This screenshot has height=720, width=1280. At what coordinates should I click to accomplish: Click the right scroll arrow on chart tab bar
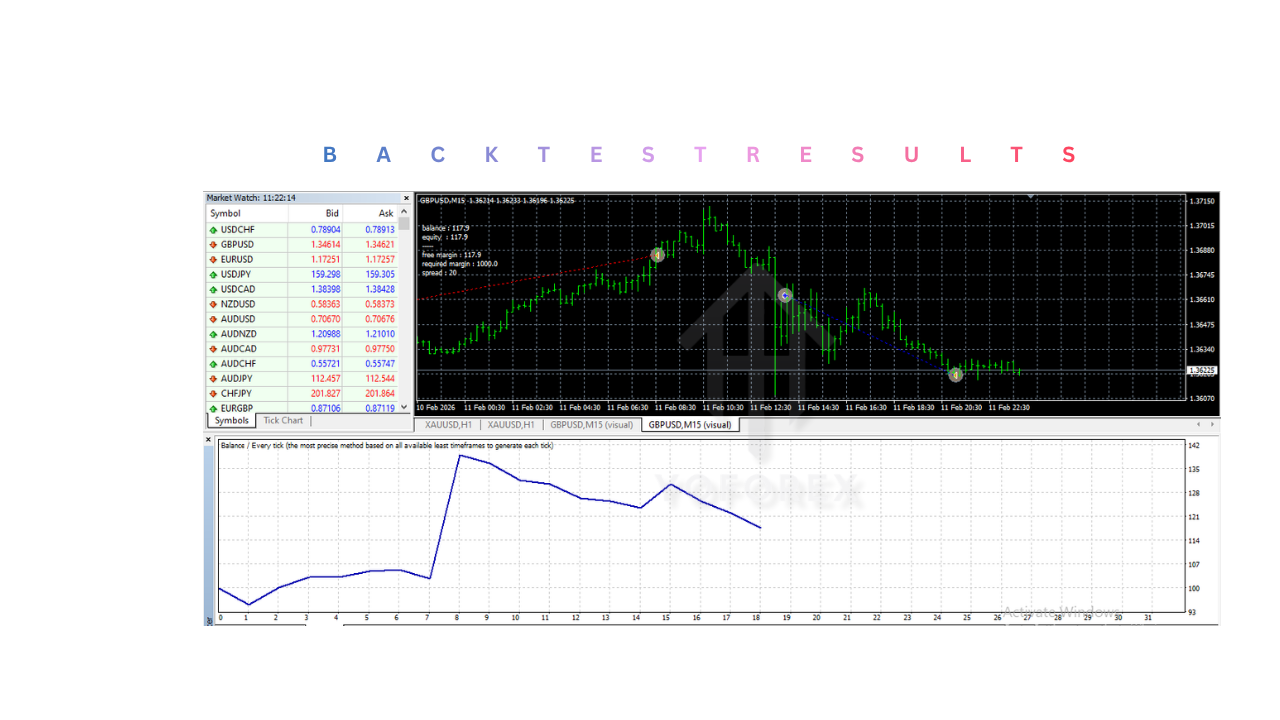pos(1211,424)
